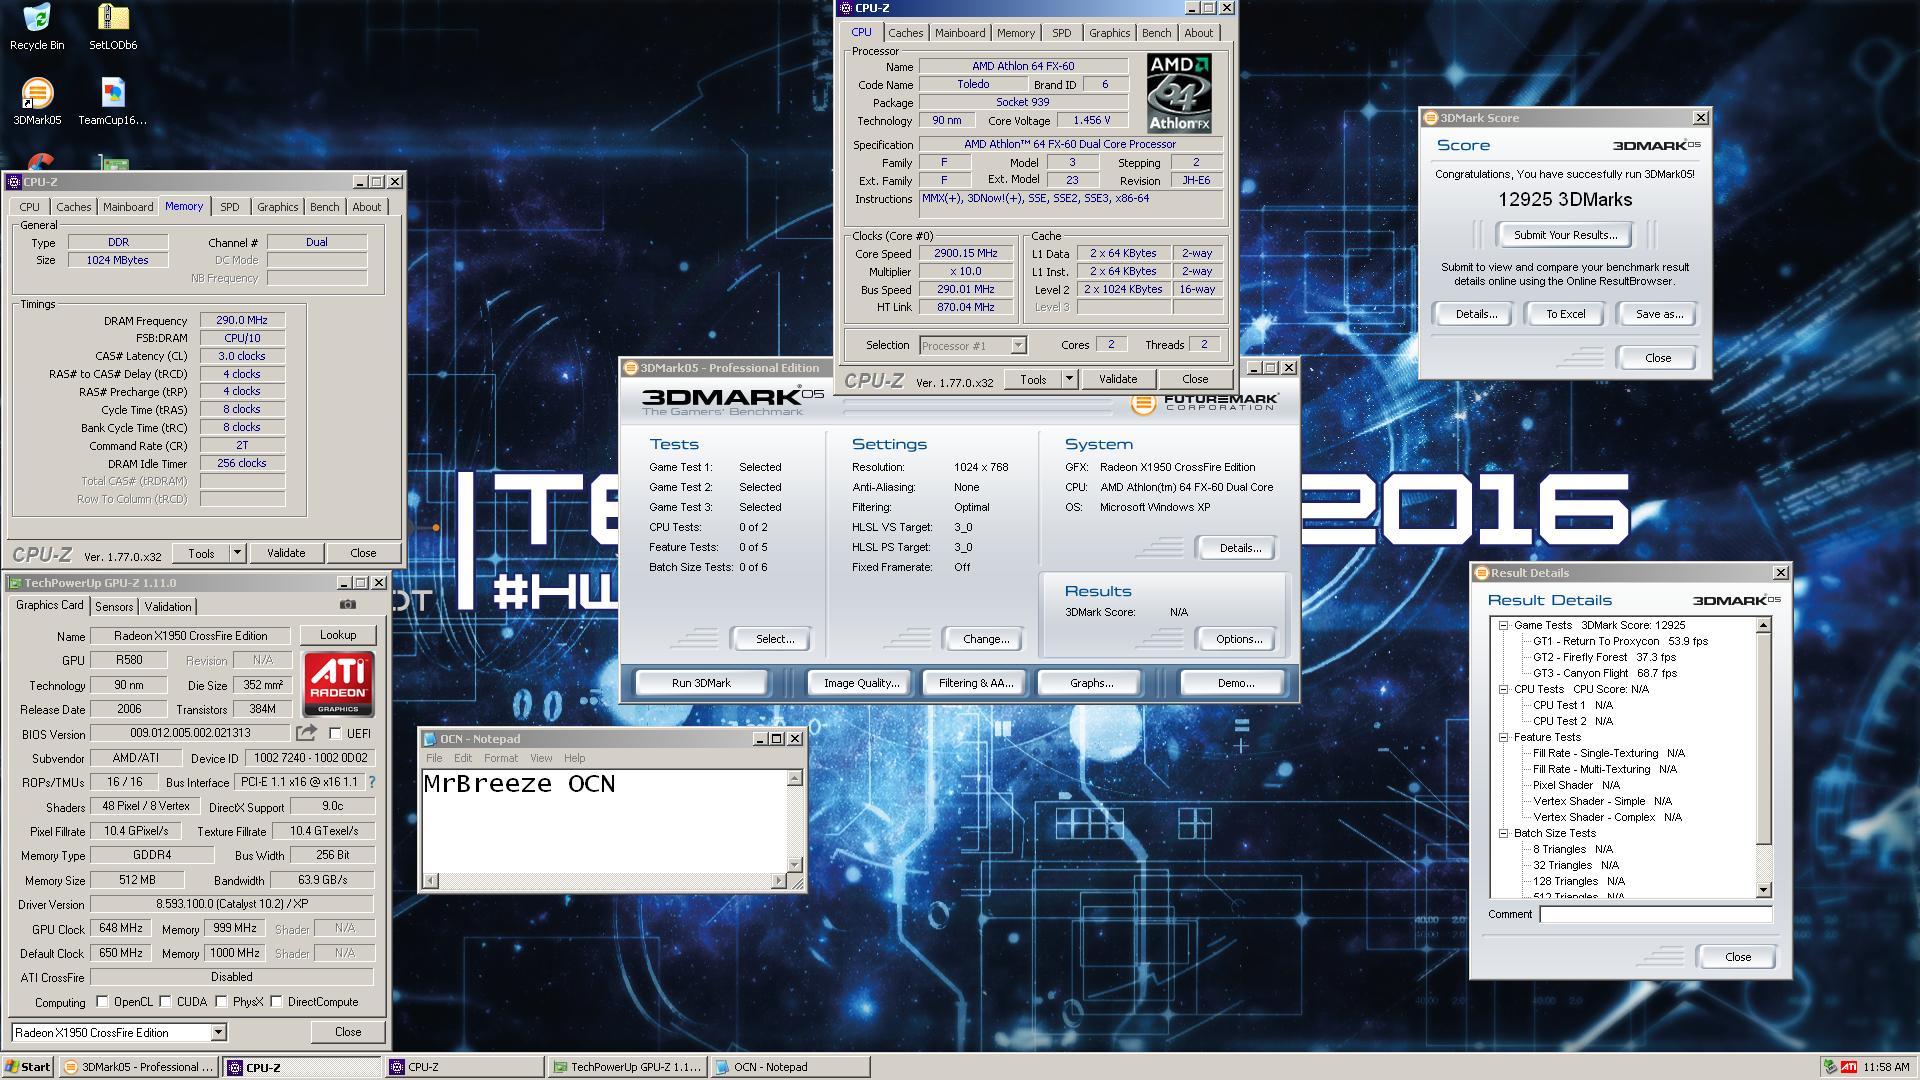
Task: Toggle the UEFI checkbox in GPU-Z
Action: (335, 733)
